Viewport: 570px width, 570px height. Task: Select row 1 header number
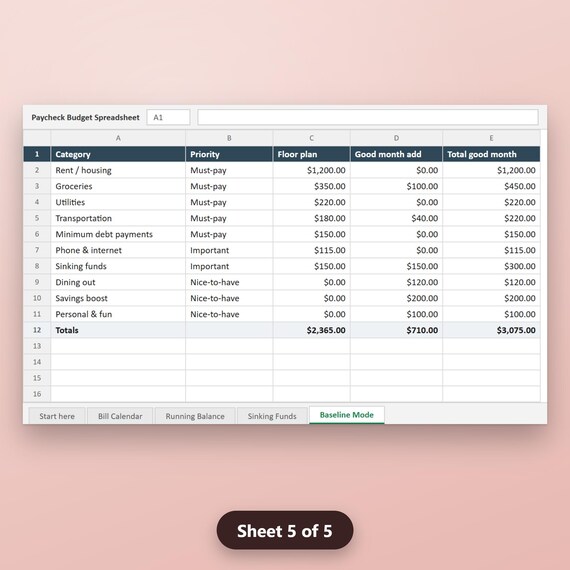(37, 154)
